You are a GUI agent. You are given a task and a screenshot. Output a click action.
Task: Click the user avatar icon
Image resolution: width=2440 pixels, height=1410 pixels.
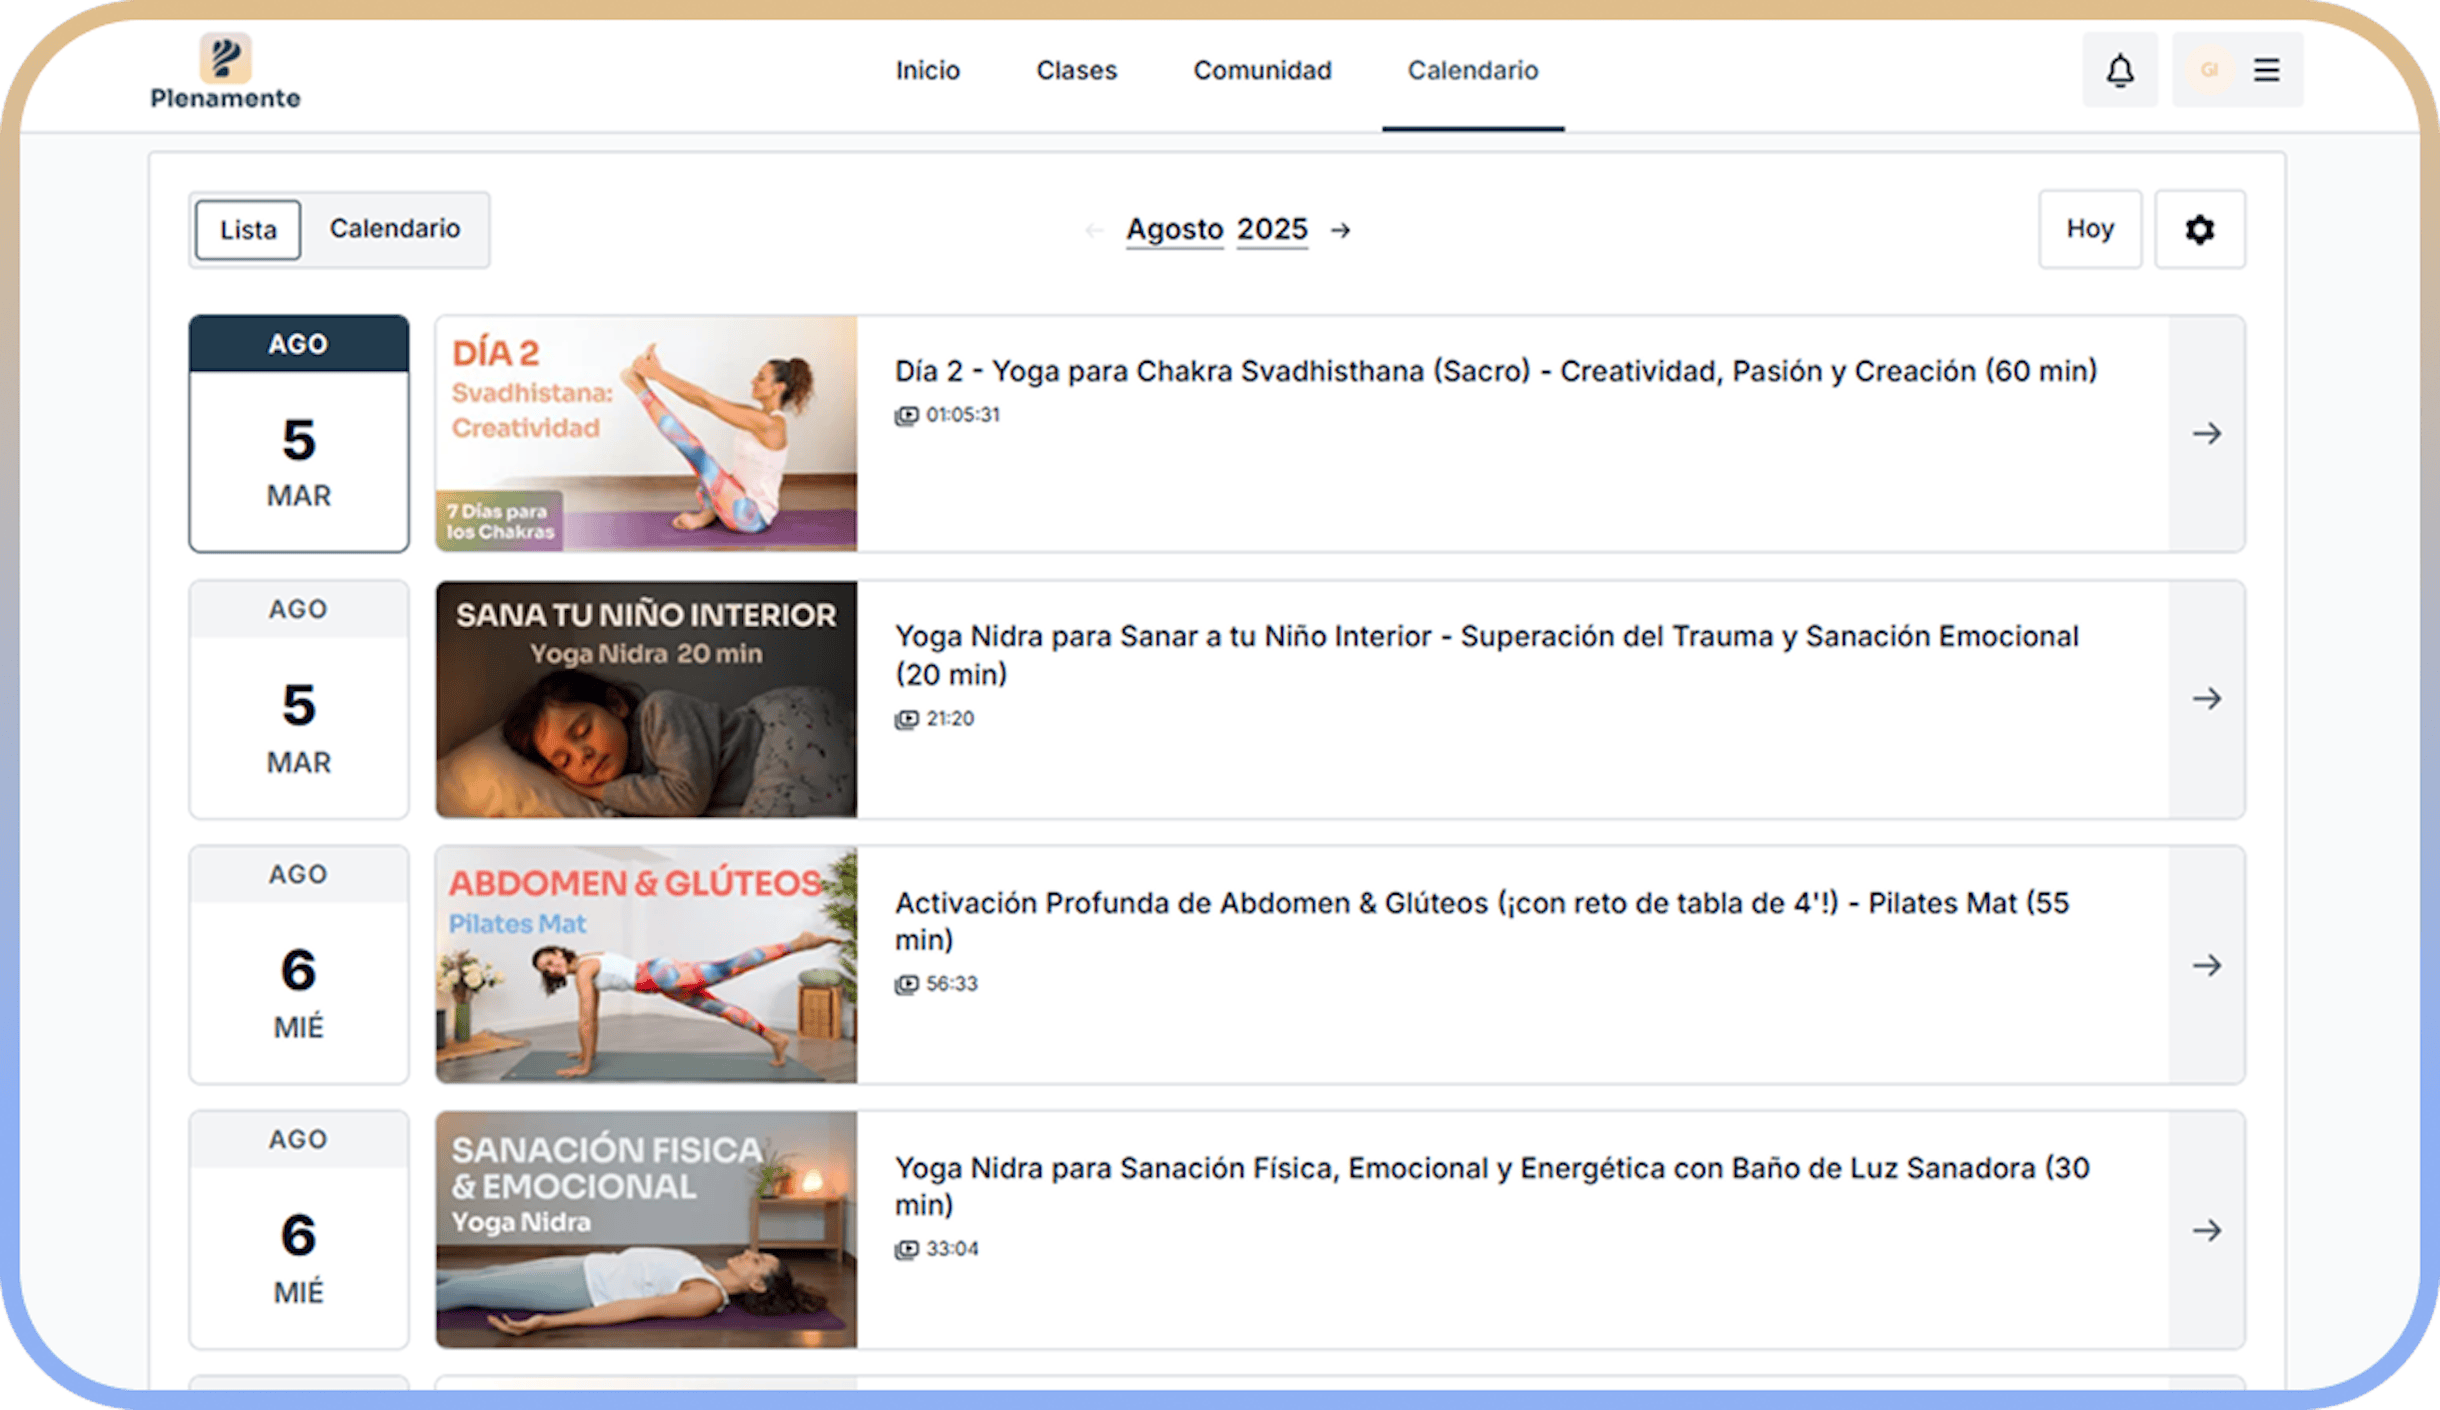coord(2209,70)
